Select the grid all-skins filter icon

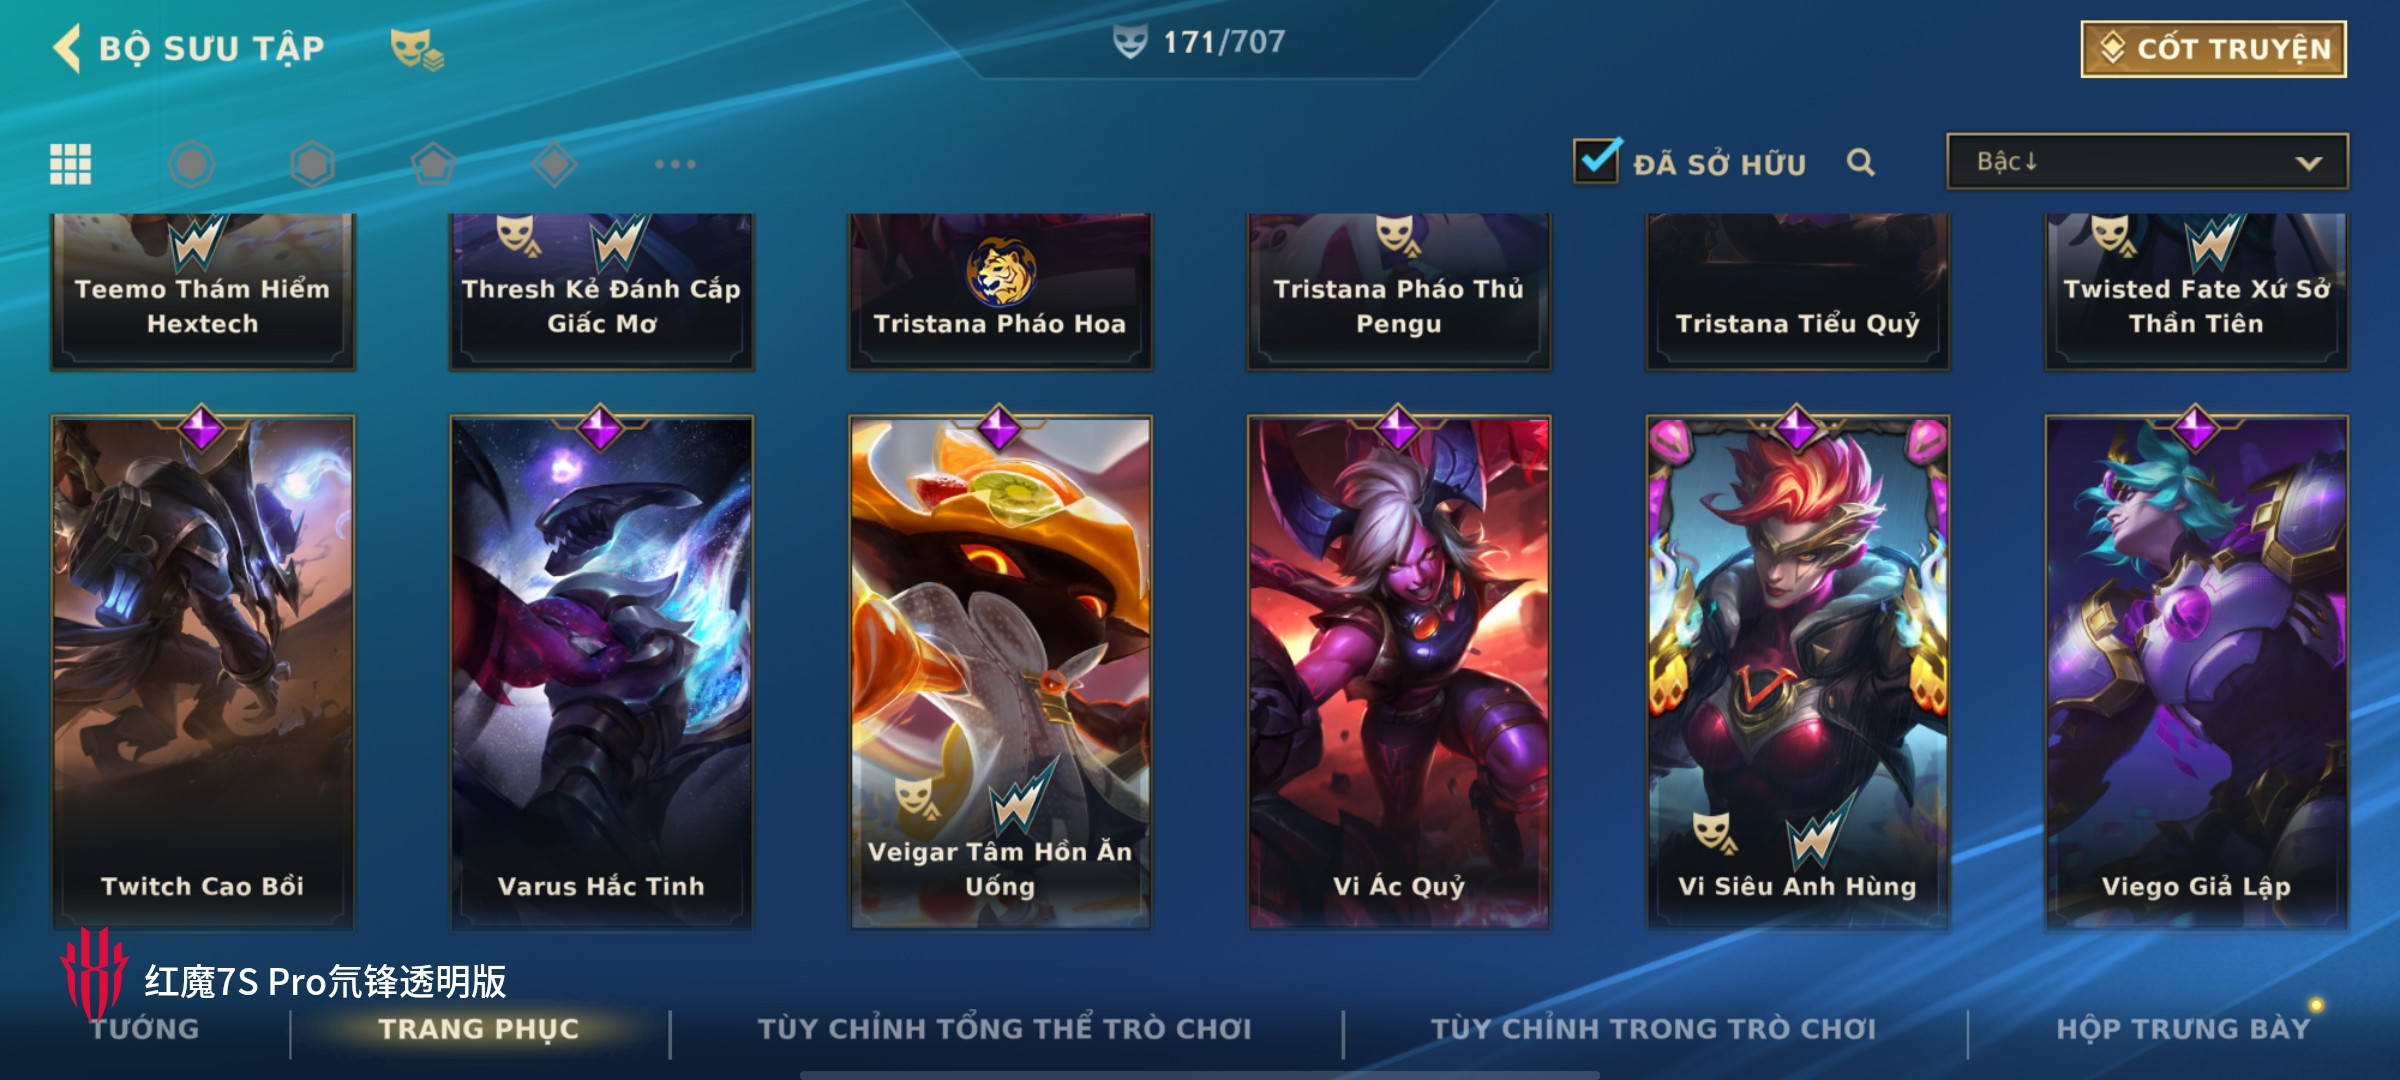click(x=71, y=164)
